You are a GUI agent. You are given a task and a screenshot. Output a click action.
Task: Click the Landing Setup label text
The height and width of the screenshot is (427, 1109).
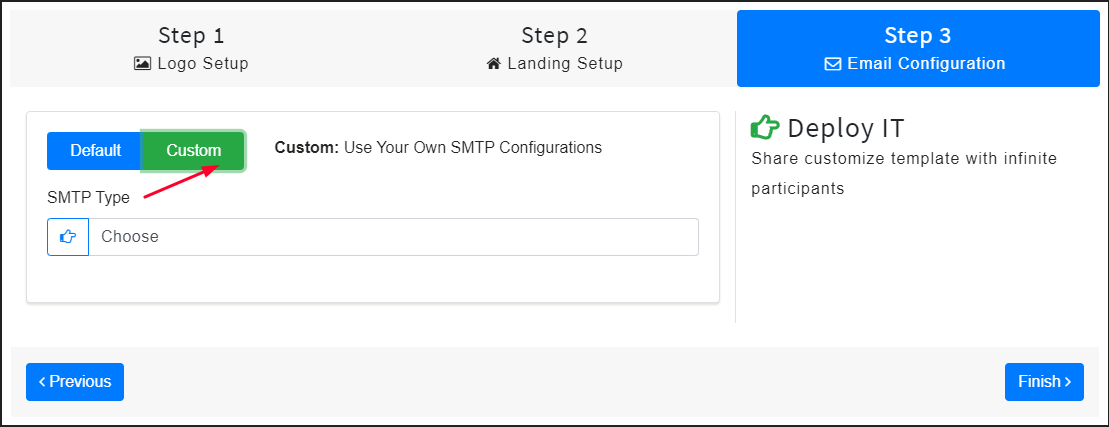pyautogui.click(x=565, y=64)
